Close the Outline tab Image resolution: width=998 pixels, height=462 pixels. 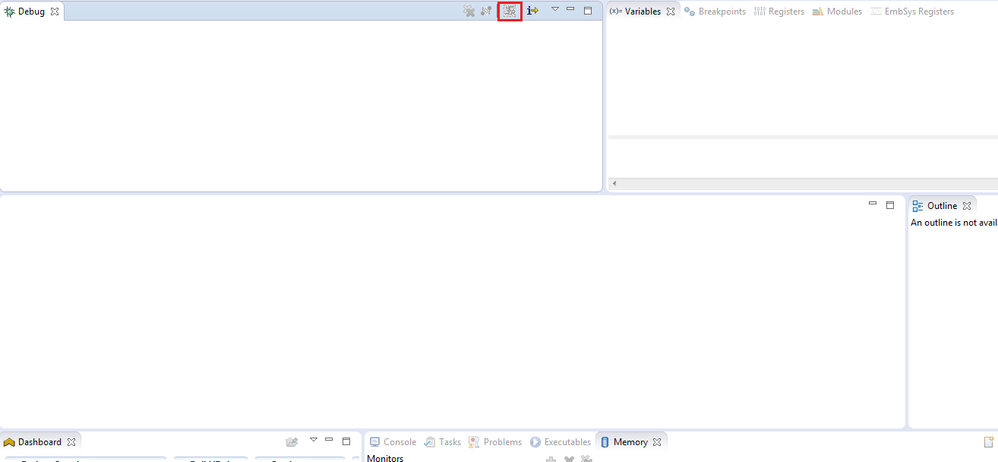tap(966, 206)
